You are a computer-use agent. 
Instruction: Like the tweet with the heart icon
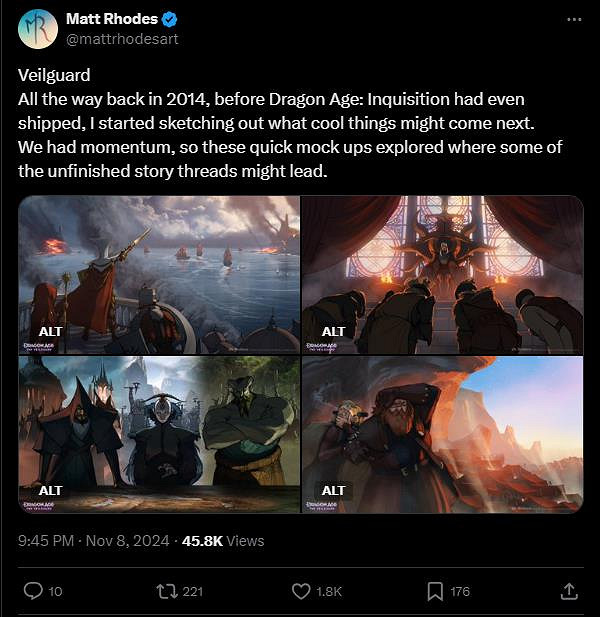302,591
